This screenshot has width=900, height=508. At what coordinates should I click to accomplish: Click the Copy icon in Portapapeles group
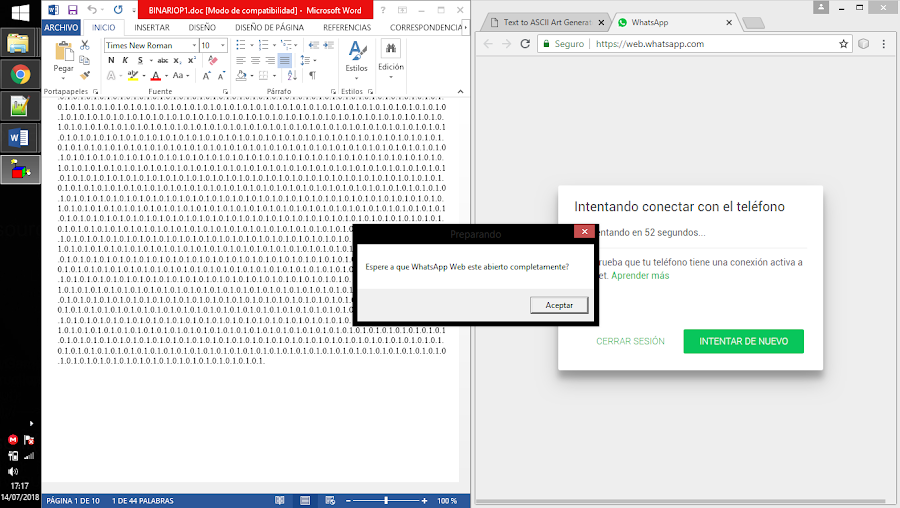click(85, 60)
